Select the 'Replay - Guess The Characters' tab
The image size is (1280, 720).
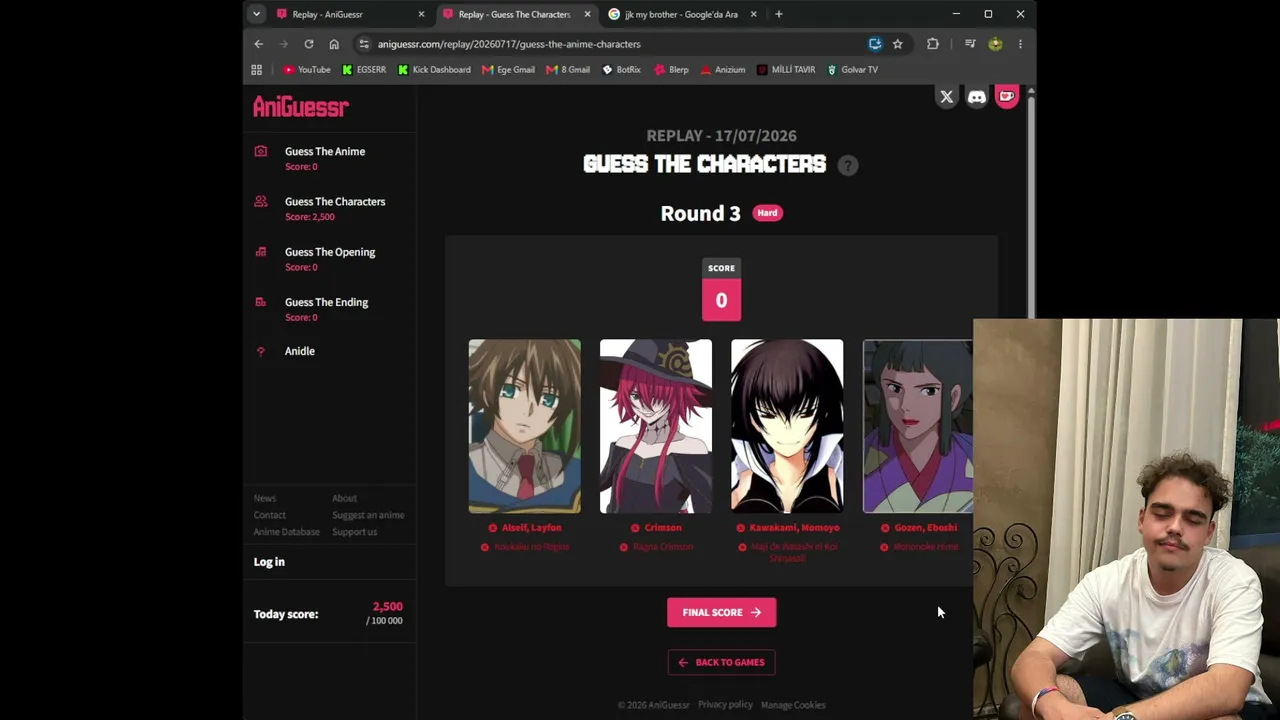517,14
